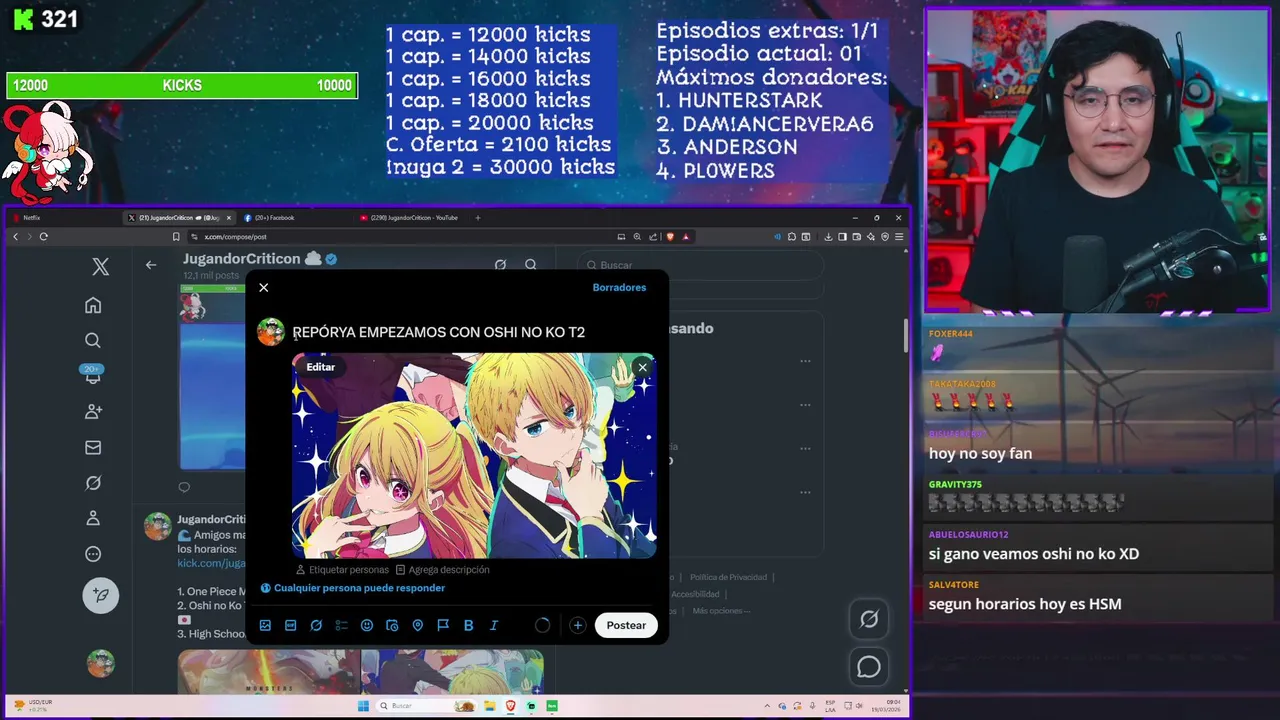Image resolution: width=1280 pixels, height=720 pixels.
Task: Add a GIF to the post
Action: (290, 625)
